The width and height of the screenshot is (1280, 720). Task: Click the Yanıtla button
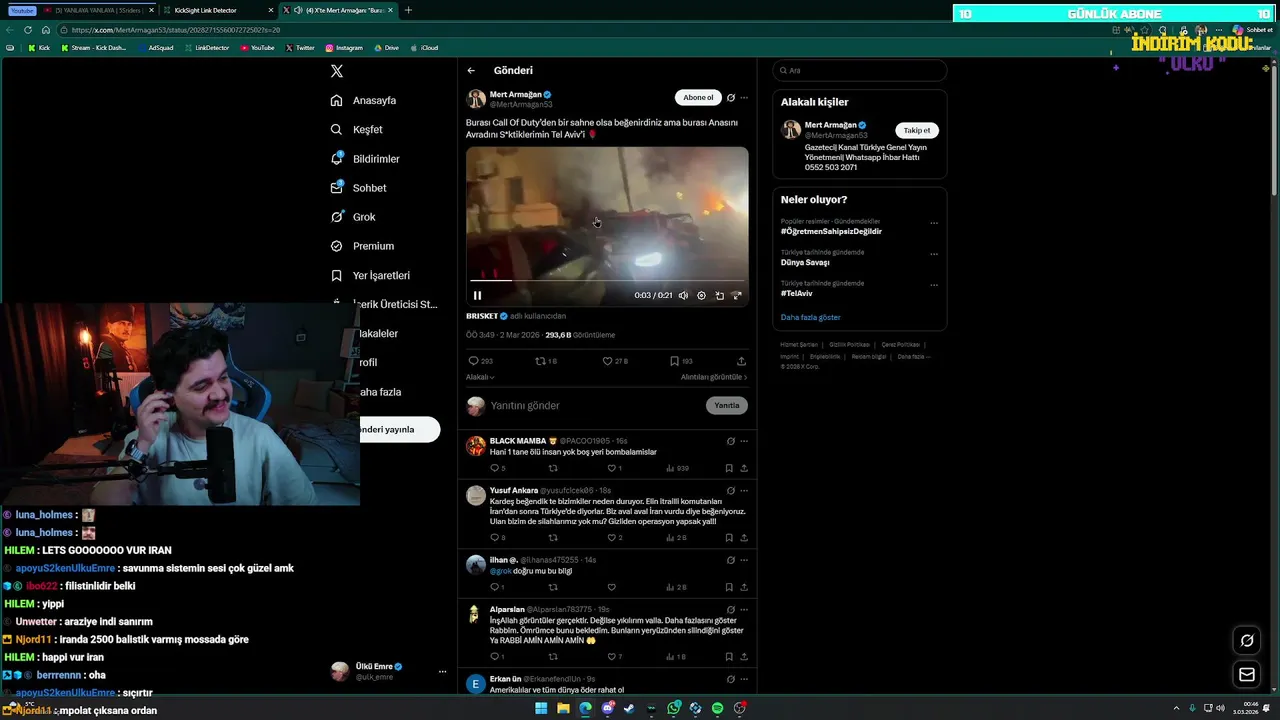[727, 405]
